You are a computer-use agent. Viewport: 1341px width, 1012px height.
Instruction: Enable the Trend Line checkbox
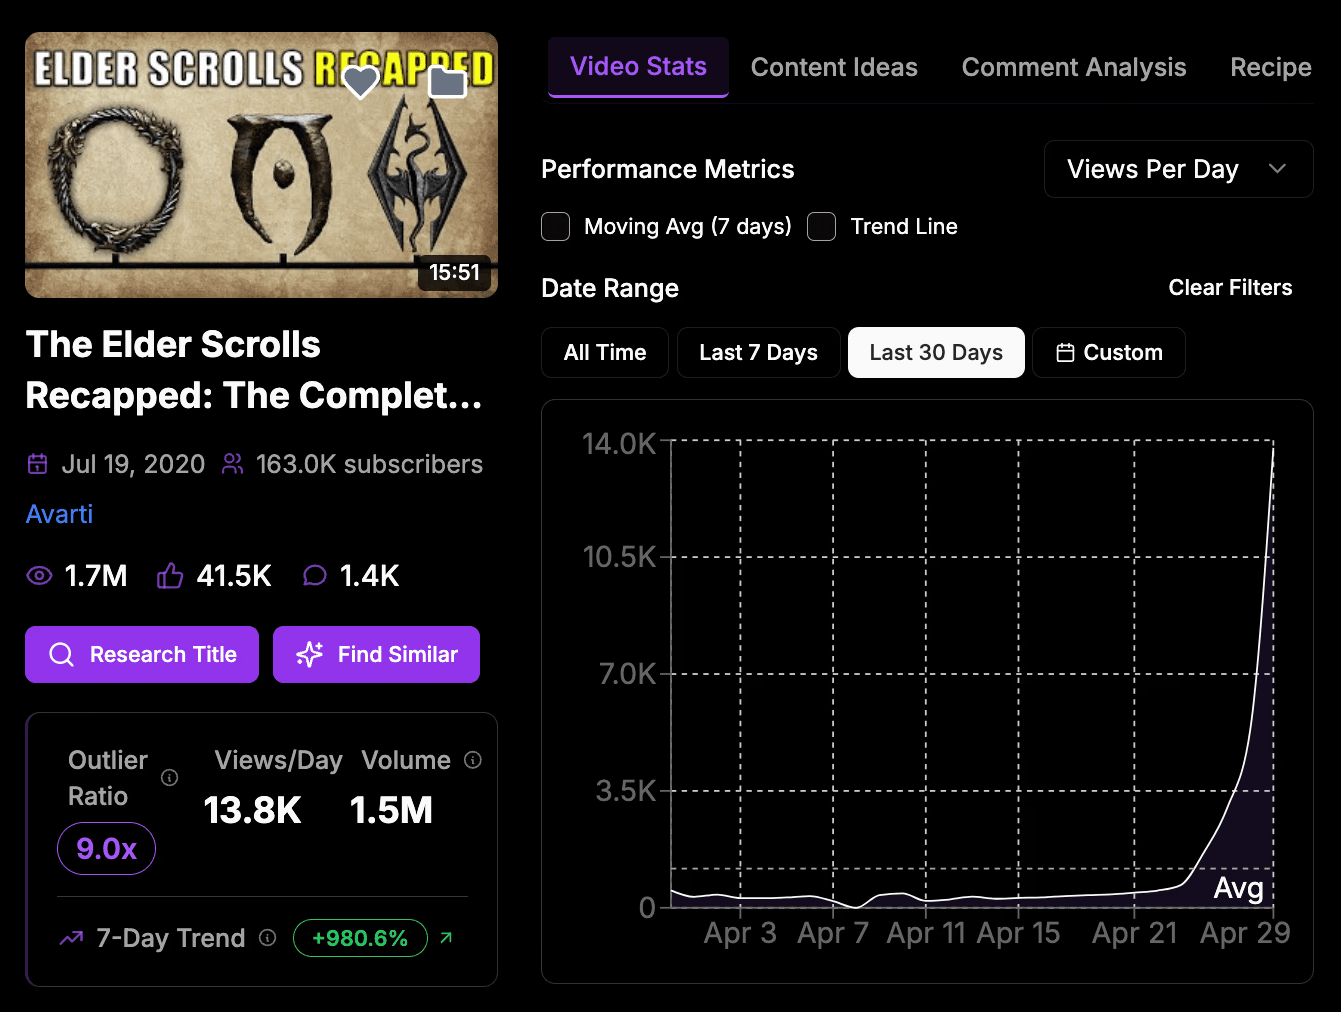tap(822, 227)
